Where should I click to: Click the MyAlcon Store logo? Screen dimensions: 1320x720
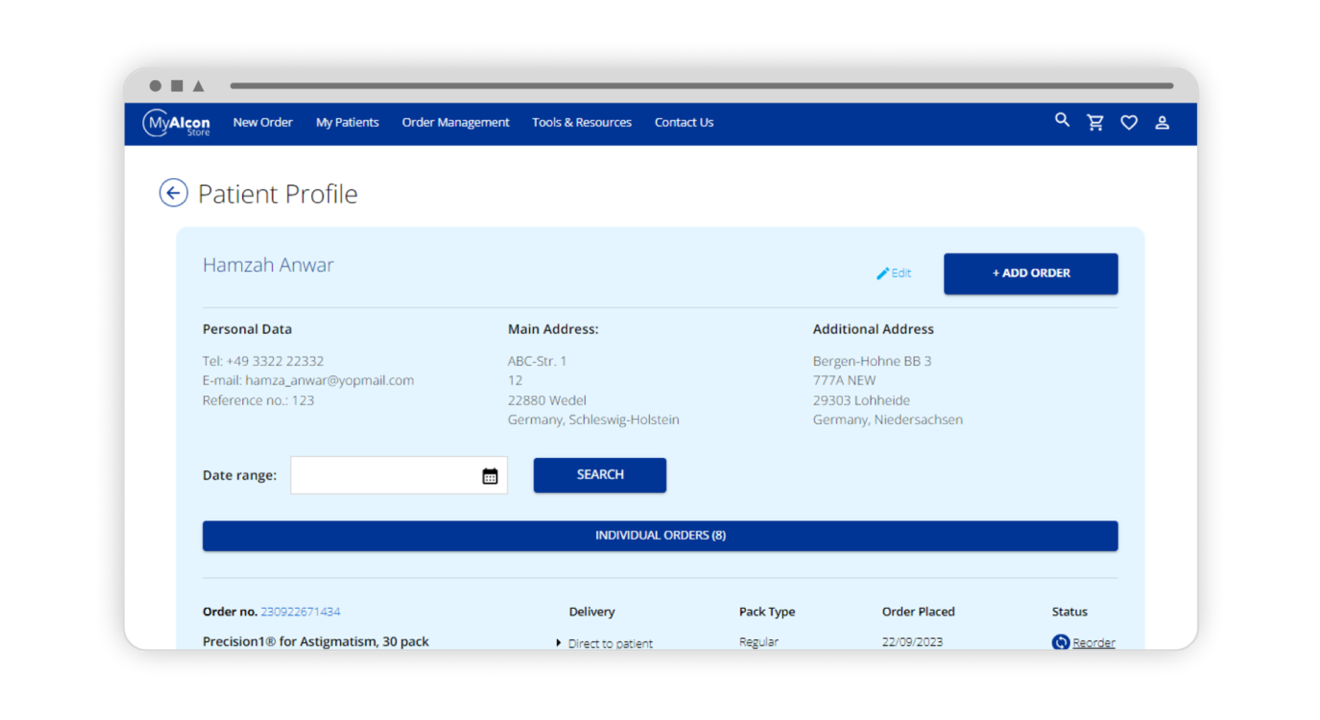point(176,123)
